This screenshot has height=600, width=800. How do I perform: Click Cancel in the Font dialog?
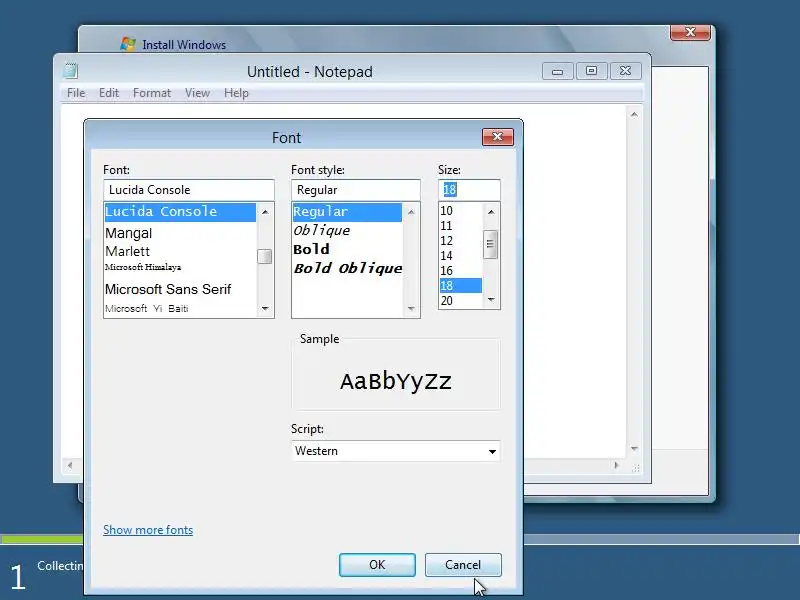point(463,565)
